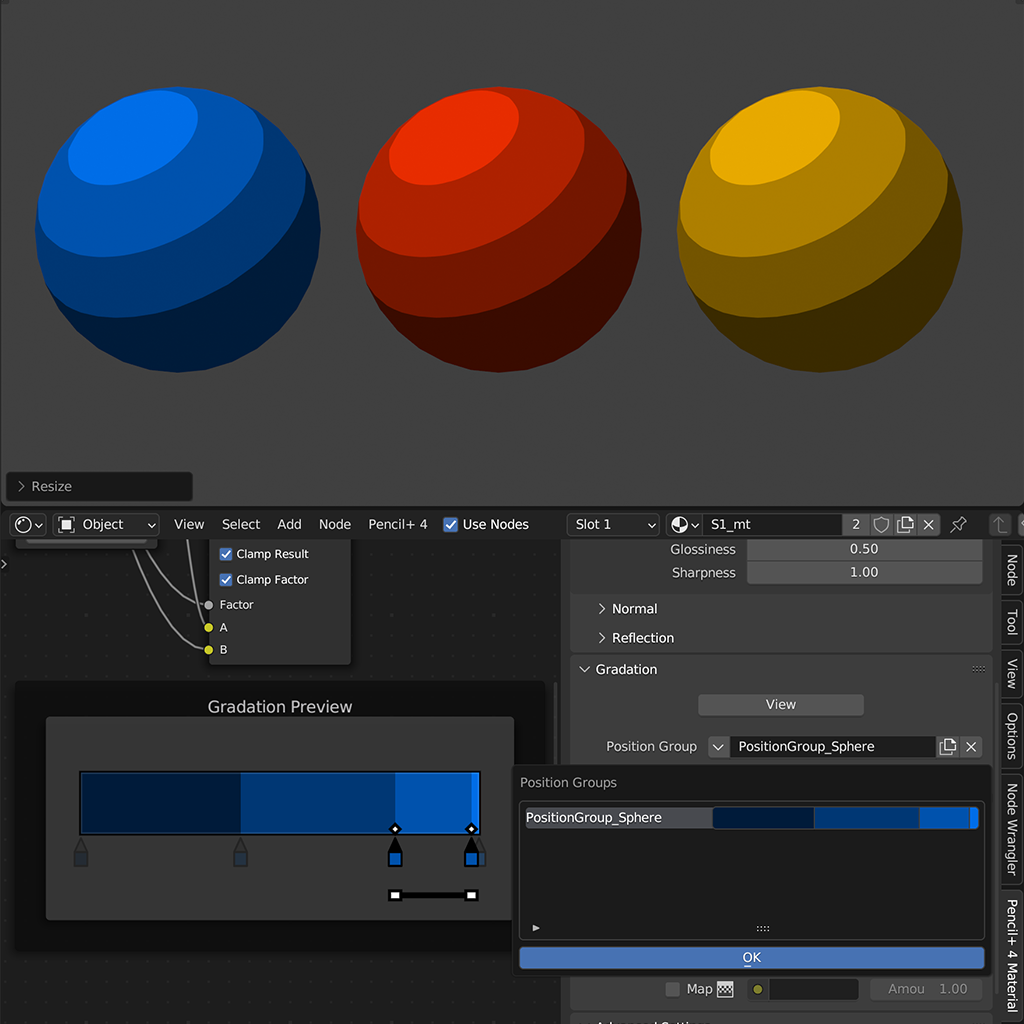The width and height of the screenshot is (1024, 1024).
Task: Duplicate the PositionGroup_Sphere position group
Action: (948, 747)
